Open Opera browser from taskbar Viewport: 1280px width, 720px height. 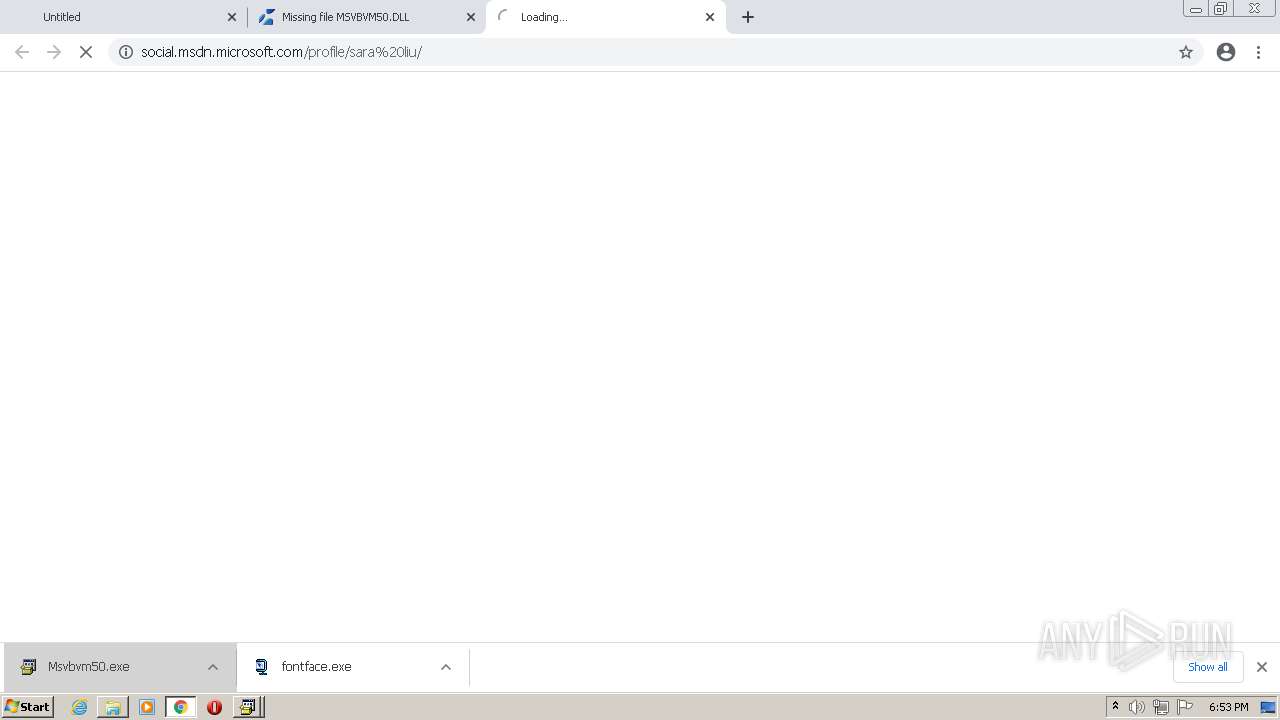point(214,707)
